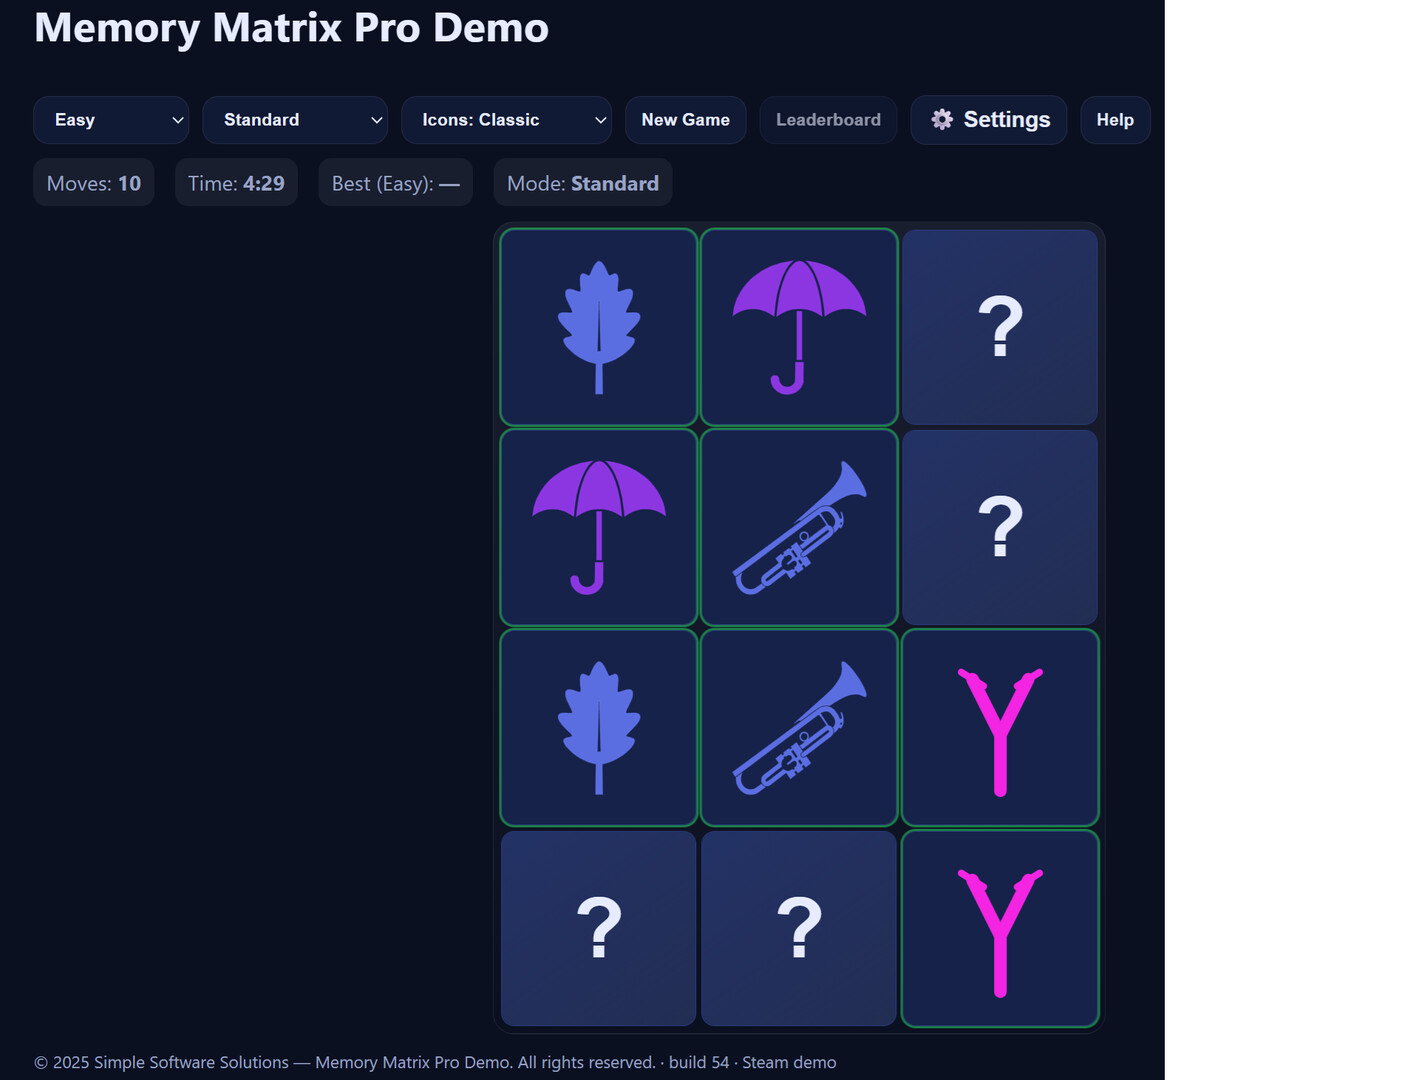Click the leaf card in the third row

pyautogui.click(x=599, y=727)
